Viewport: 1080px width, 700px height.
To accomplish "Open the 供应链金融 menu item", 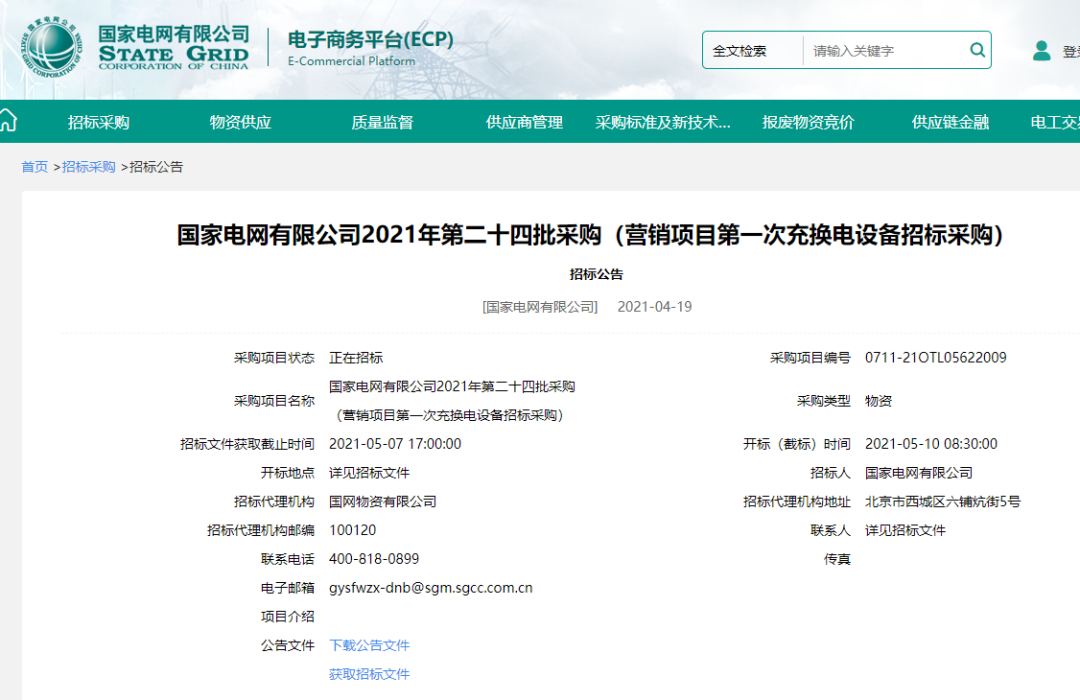I will pos(950,122).
